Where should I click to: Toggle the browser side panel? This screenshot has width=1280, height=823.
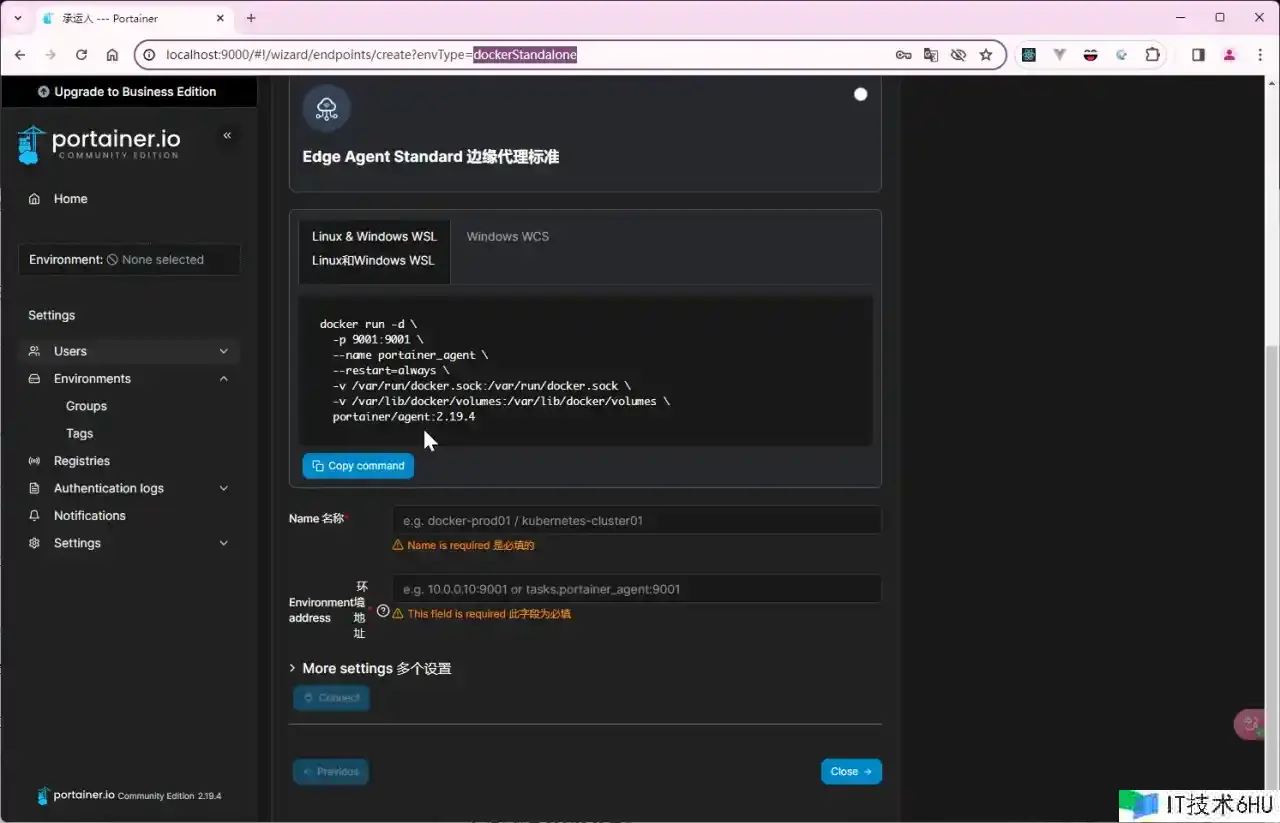[x=1198, y=55]
